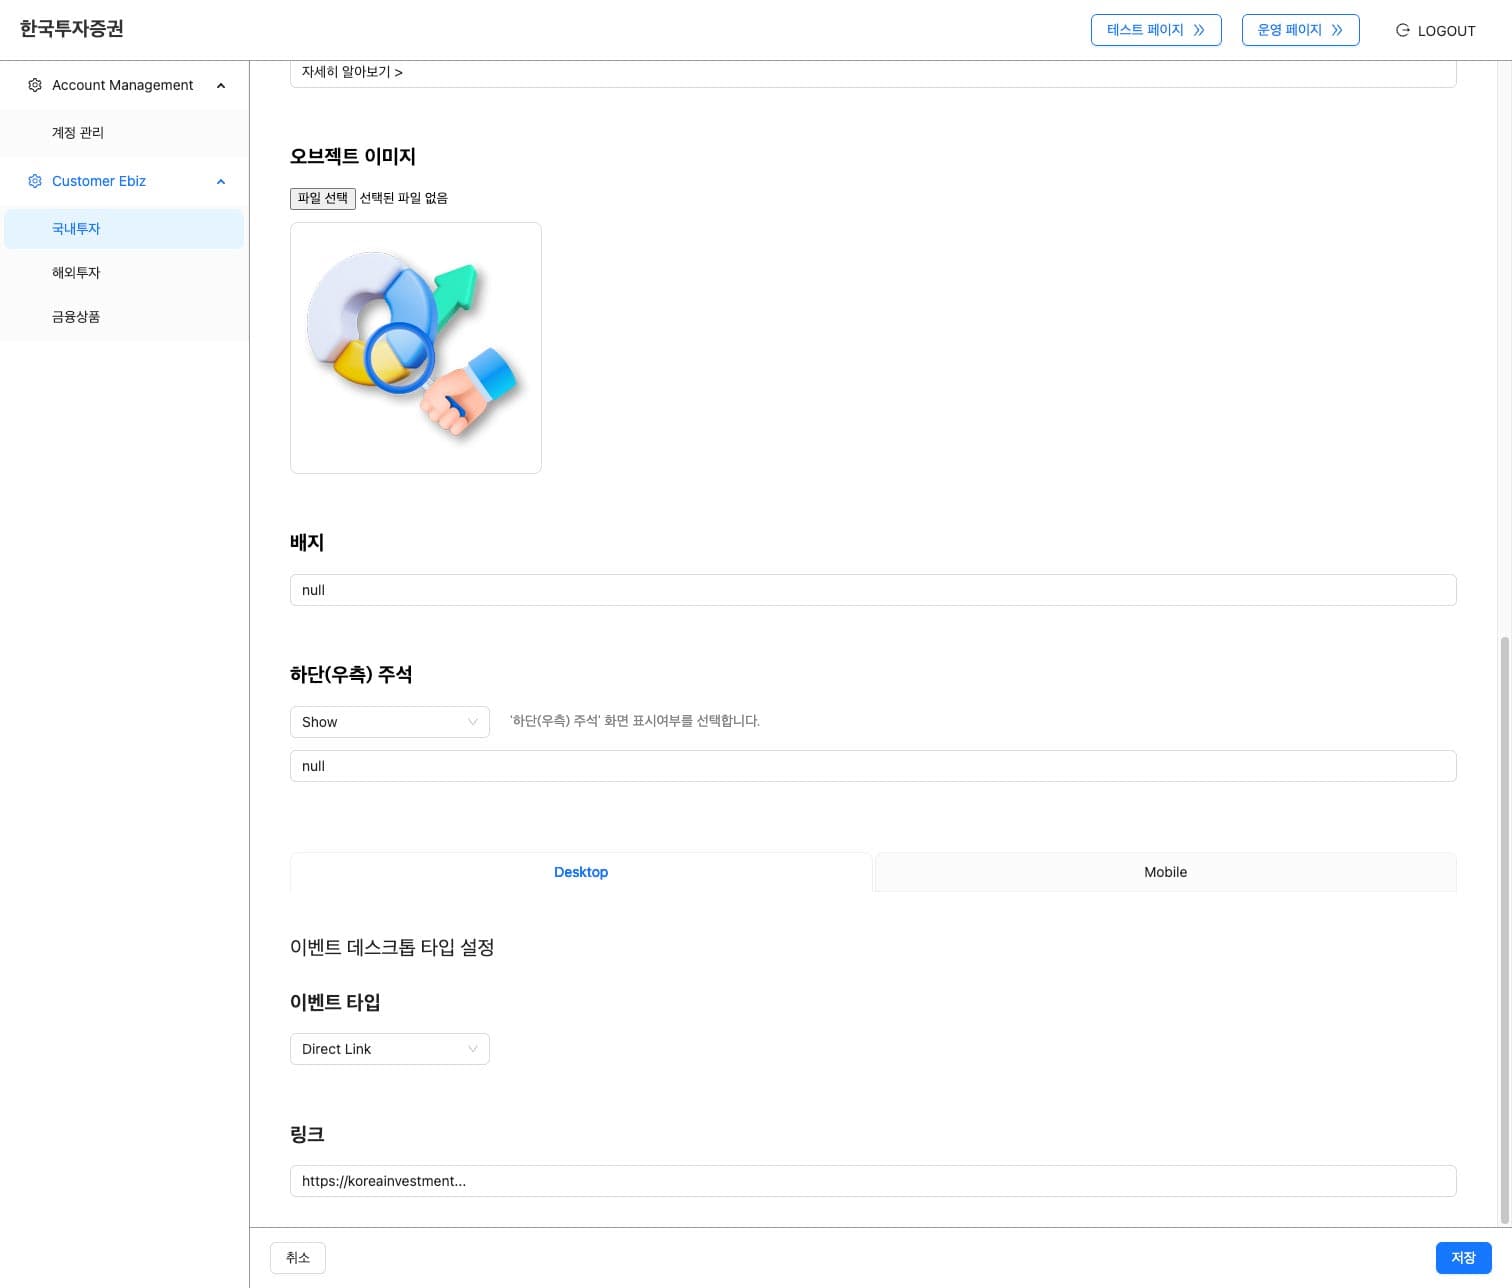
Task: Select 계정 관리 in sidebar
Action: (x=78, y=133)
